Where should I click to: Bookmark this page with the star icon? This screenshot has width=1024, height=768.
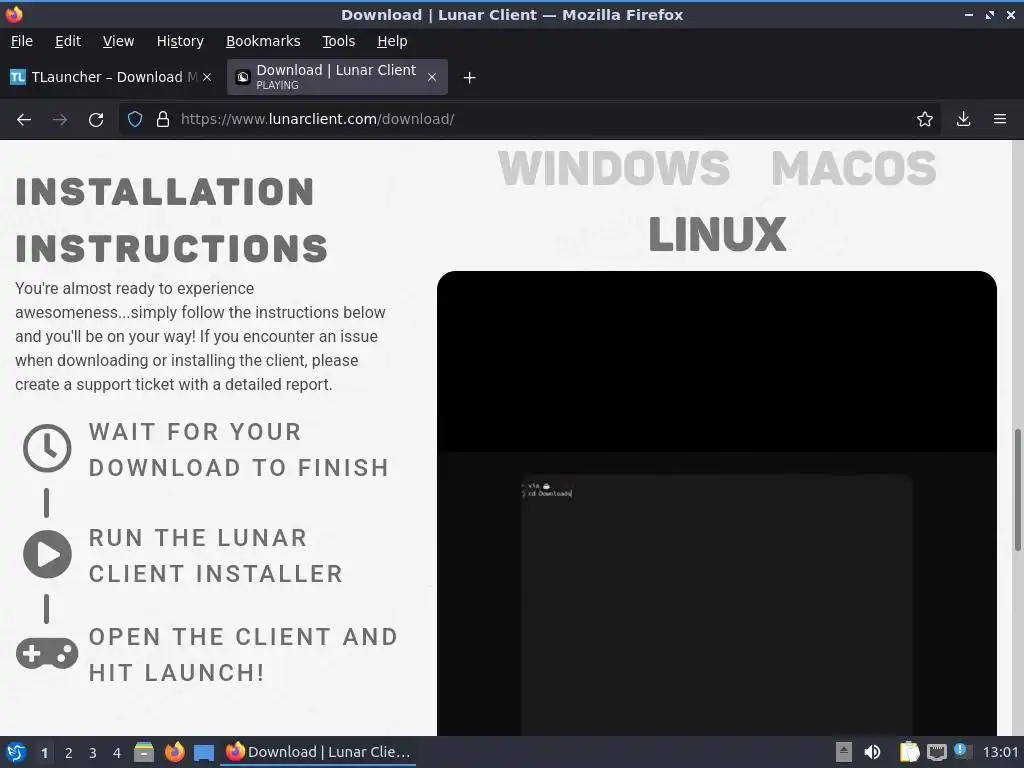(925, 120)
